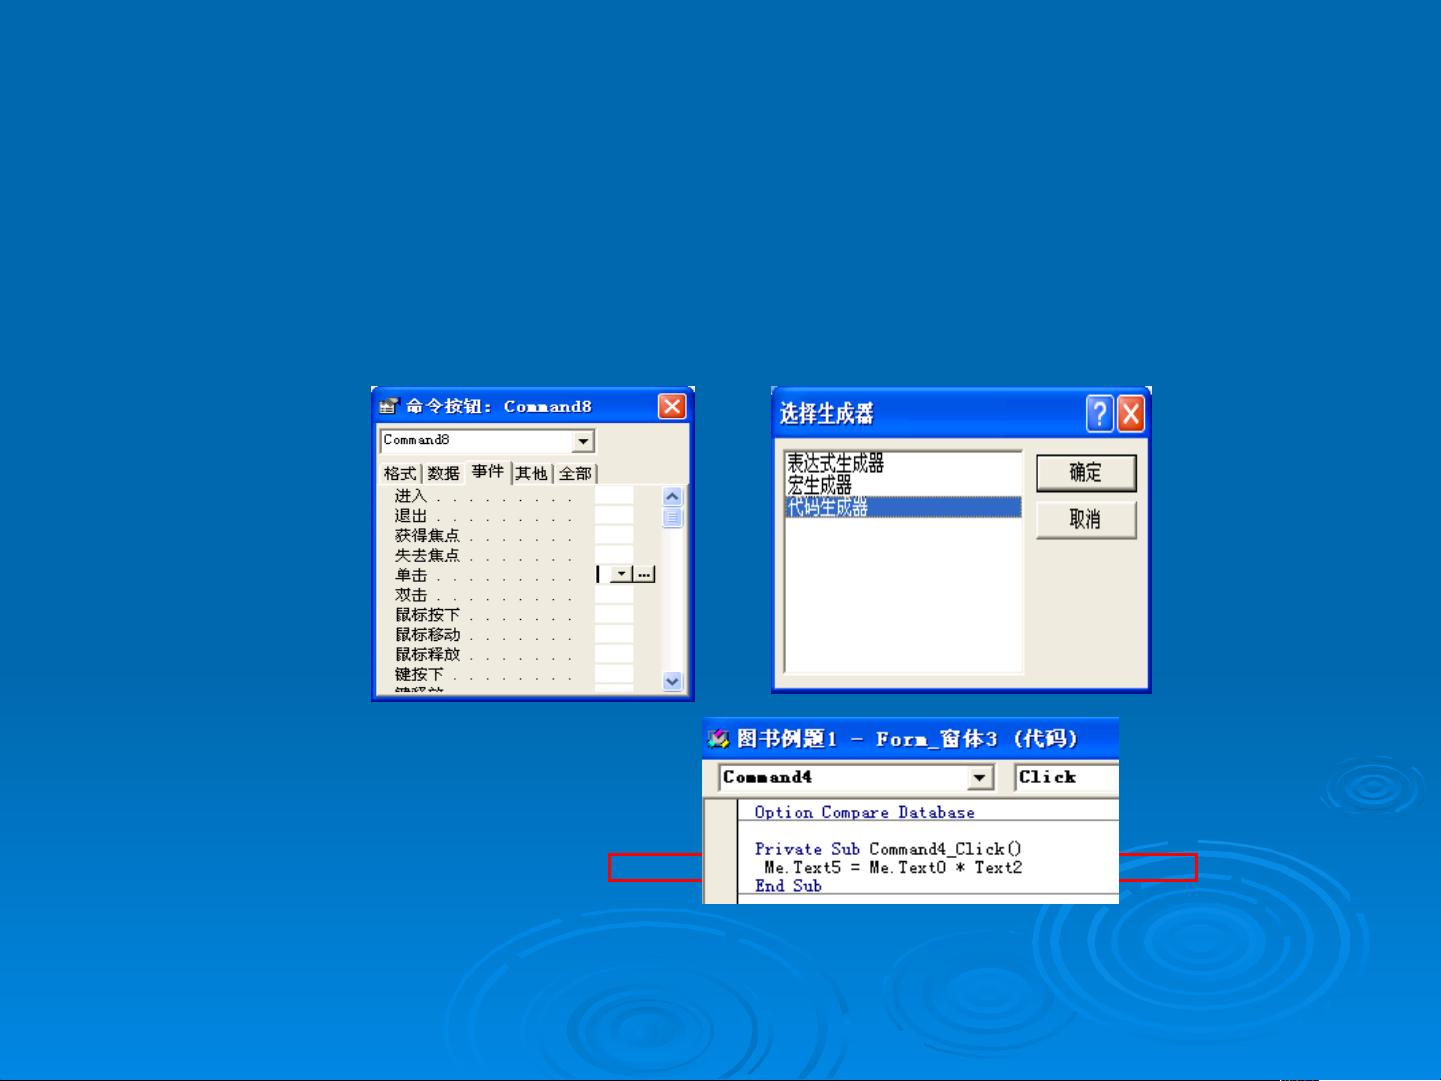The width and height of the screenshot is (1441, 1081).
Task: Click the 鼠标按下 event value field
Action: (x=614, y=615)
